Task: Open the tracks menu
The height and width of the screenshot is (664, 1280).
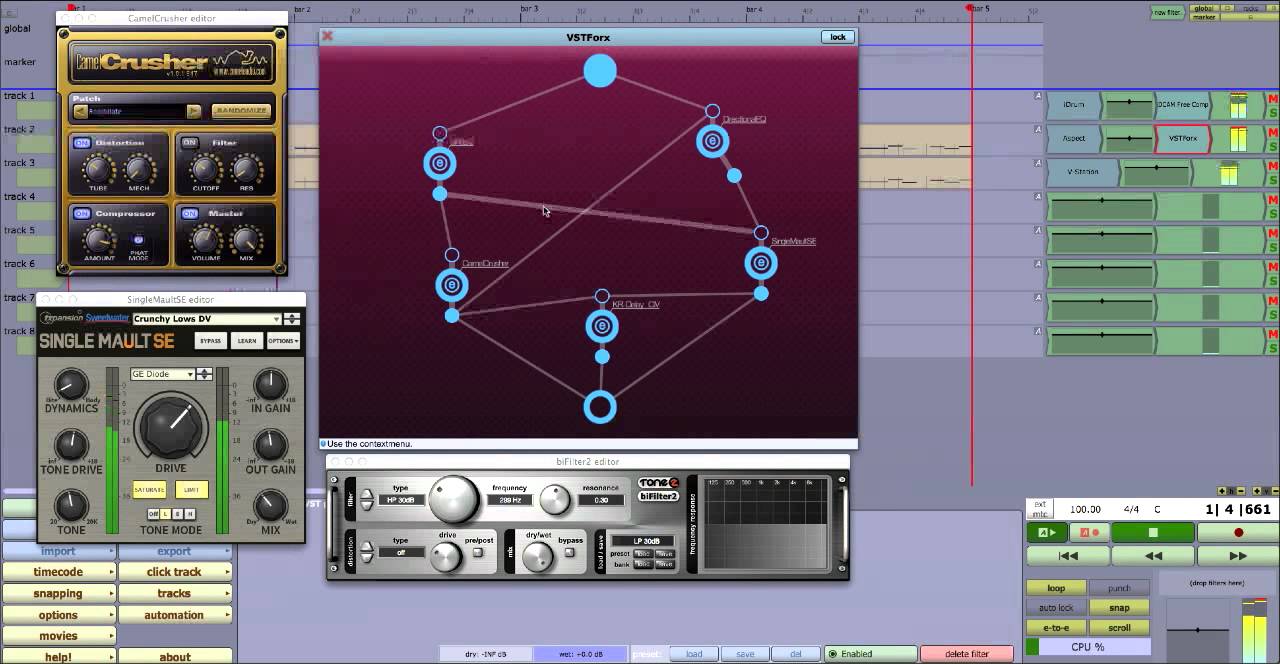Action: (174, 594)
